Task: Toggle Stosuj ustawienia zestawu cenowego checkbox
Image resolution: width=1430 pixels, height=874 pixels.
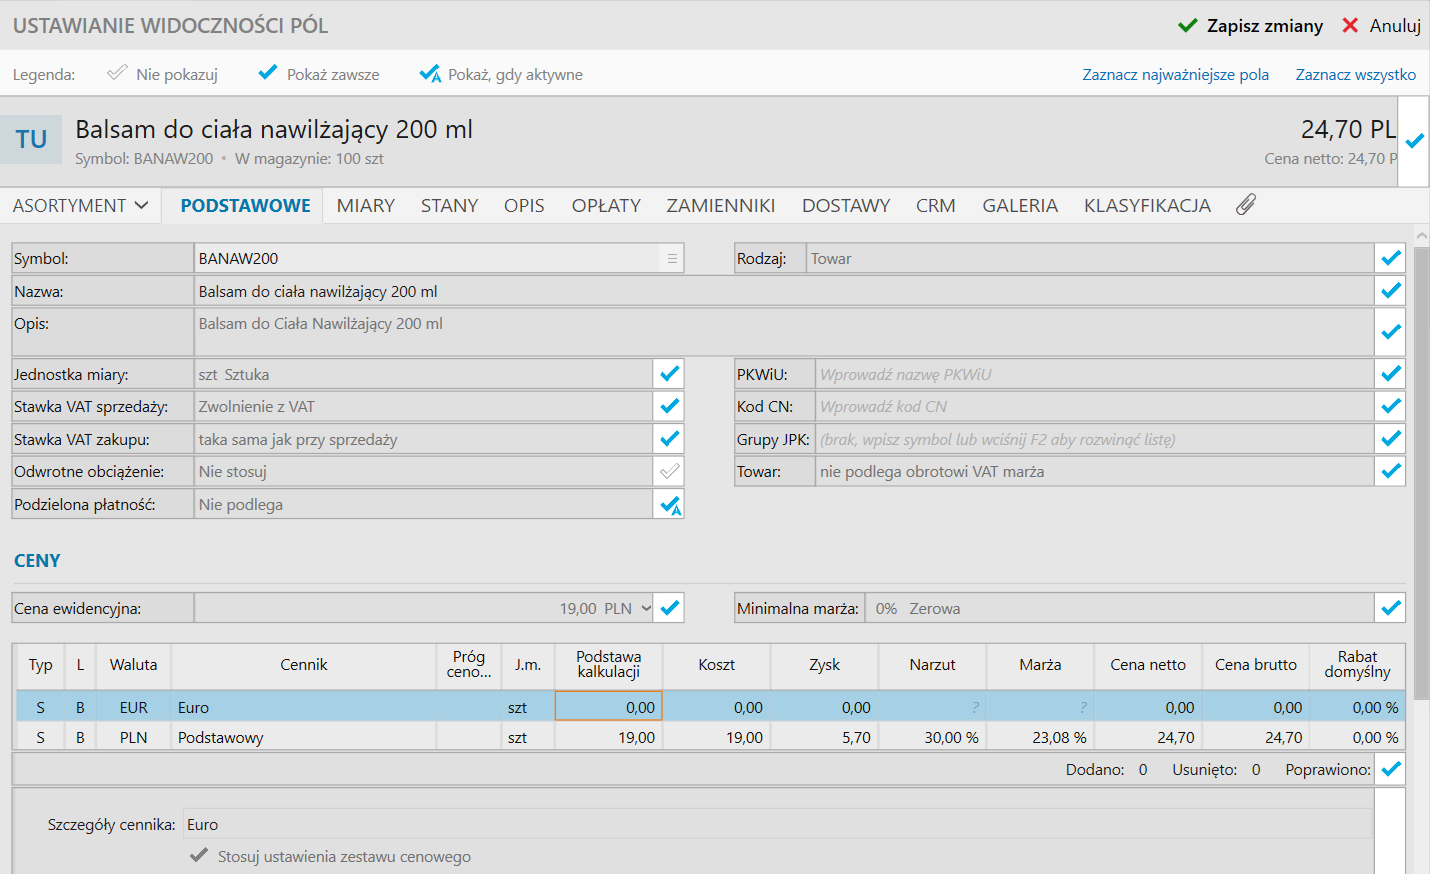Action: tap(199, 856)
